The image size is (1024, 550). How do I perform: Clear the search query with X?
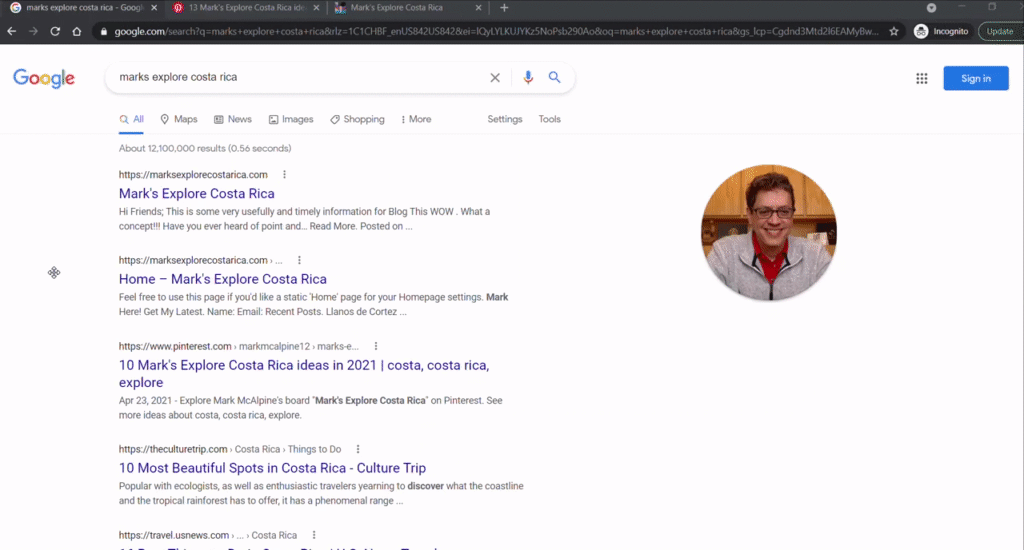tap(495, 78)
